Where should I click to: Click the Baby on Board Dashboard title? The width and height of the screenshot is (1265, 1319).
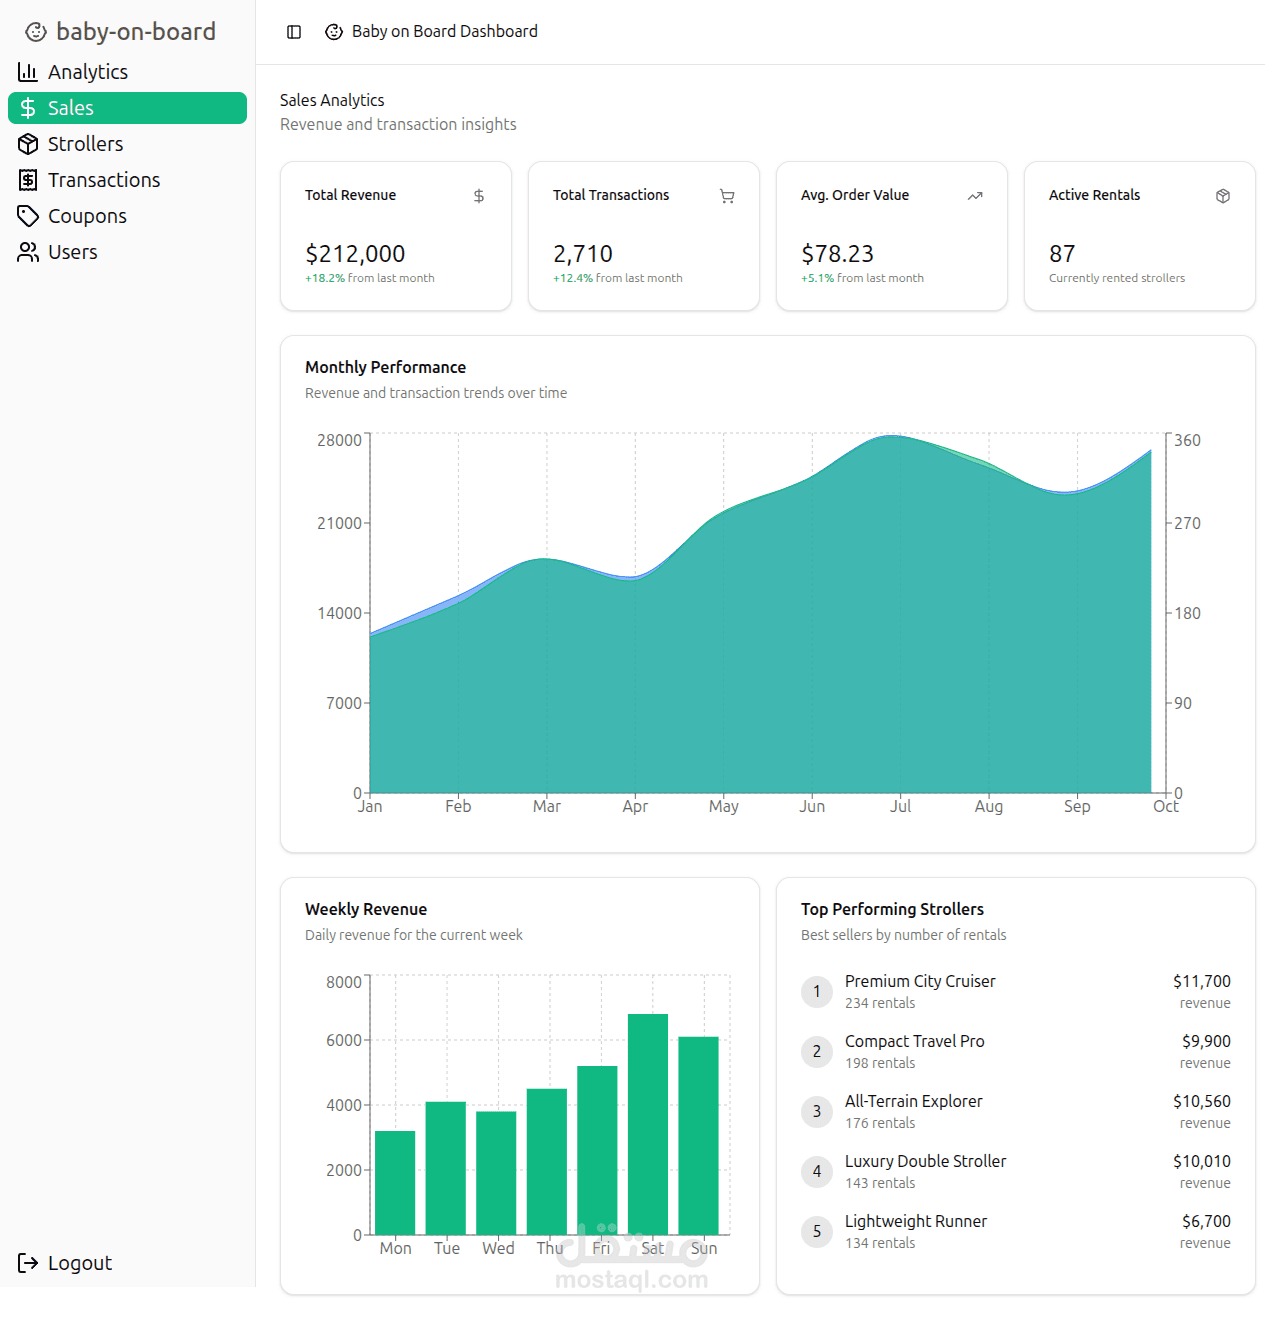click(x=444, y=32)
